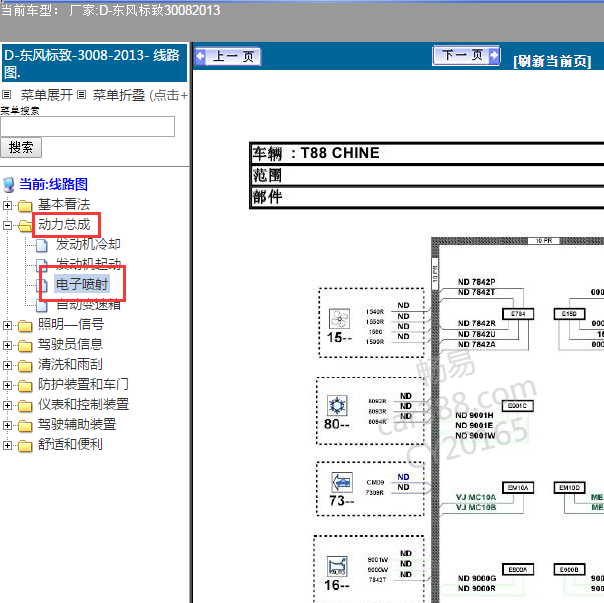Screen dimensions: 604x603
Task: Select the 驾驶辅助装置 folder label
Action: point(77,425)
